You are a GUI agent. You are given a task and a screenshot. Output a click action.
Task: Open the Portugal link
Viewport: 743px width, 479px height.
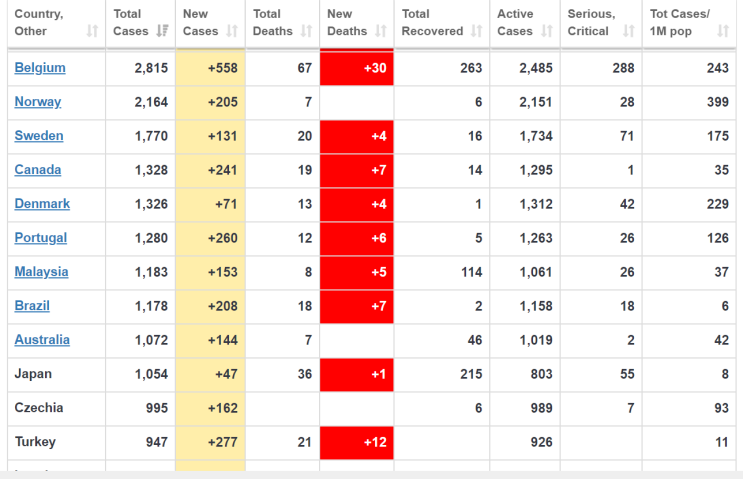[41, 238]
